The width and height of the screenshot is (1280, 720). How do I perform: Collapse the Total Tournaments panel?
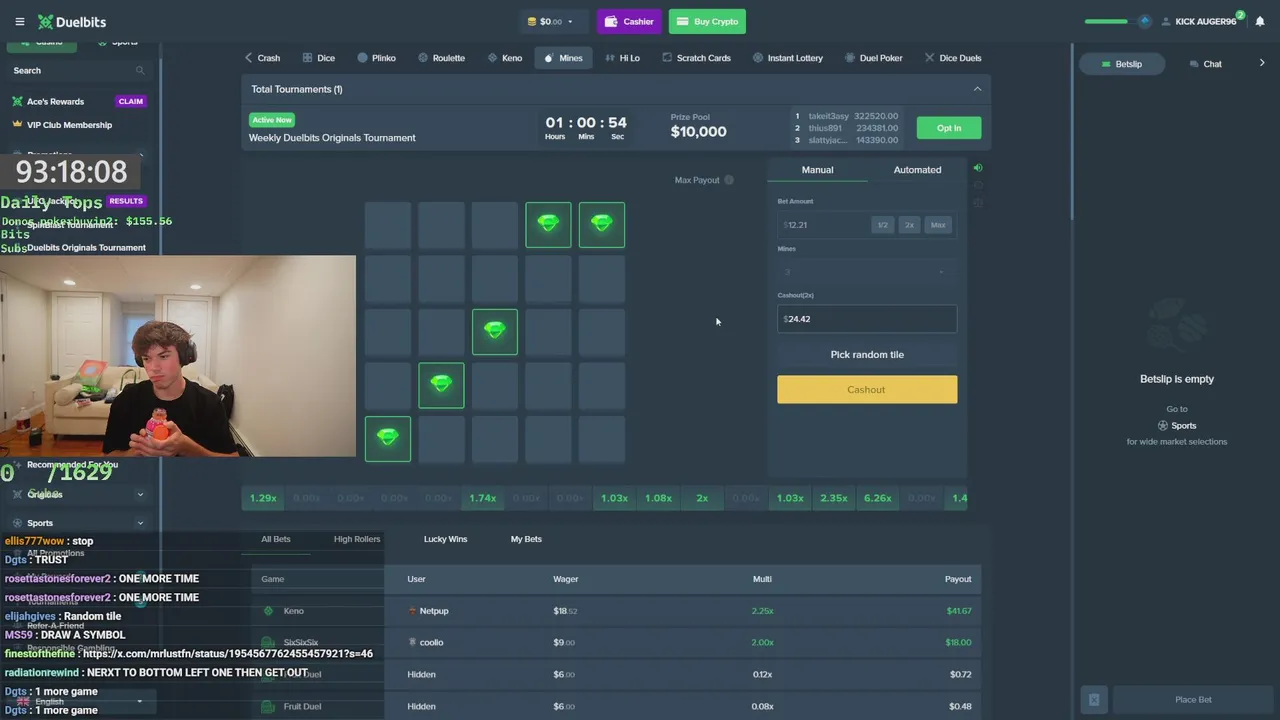tap(977, 89)
